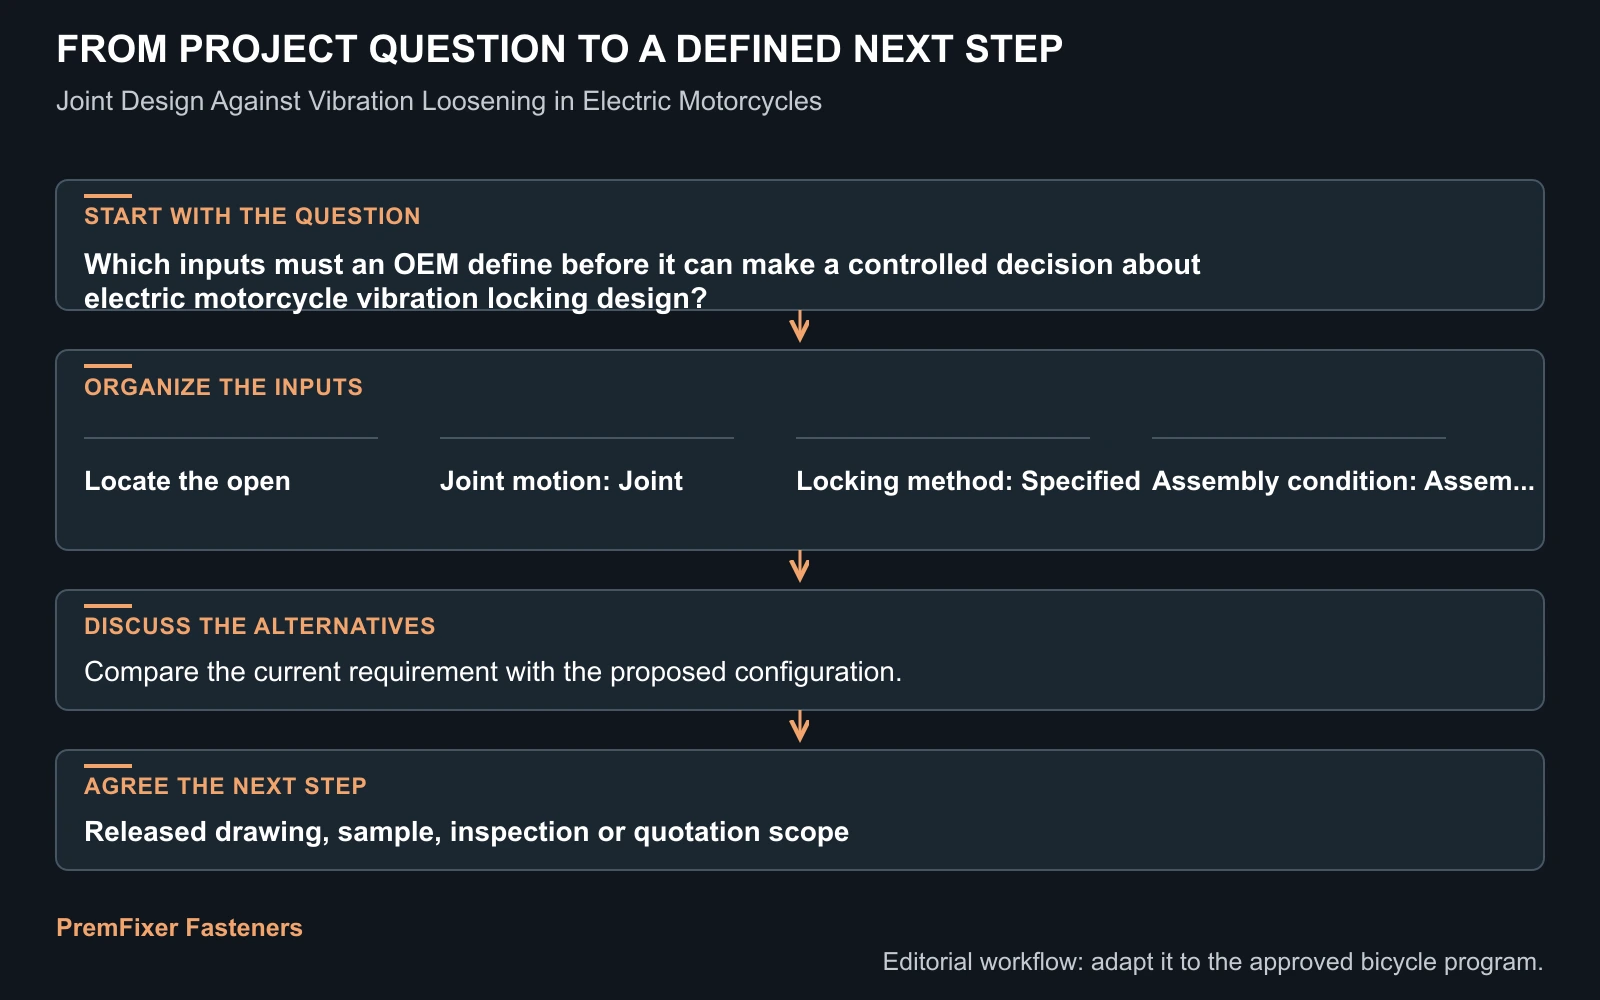1600x1000 pixels.
Task: Click the main title 'From Project Question'
Action: pyautogui.click(x=559, y=49)
